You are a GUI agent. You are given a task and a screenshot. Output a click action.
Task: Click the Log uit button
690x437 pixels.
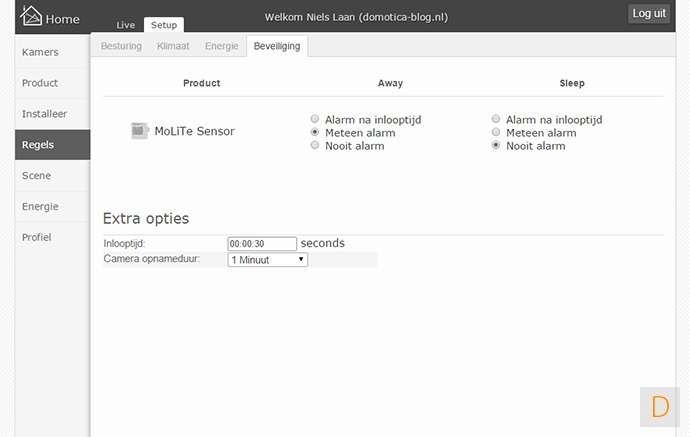pos(649,13)
